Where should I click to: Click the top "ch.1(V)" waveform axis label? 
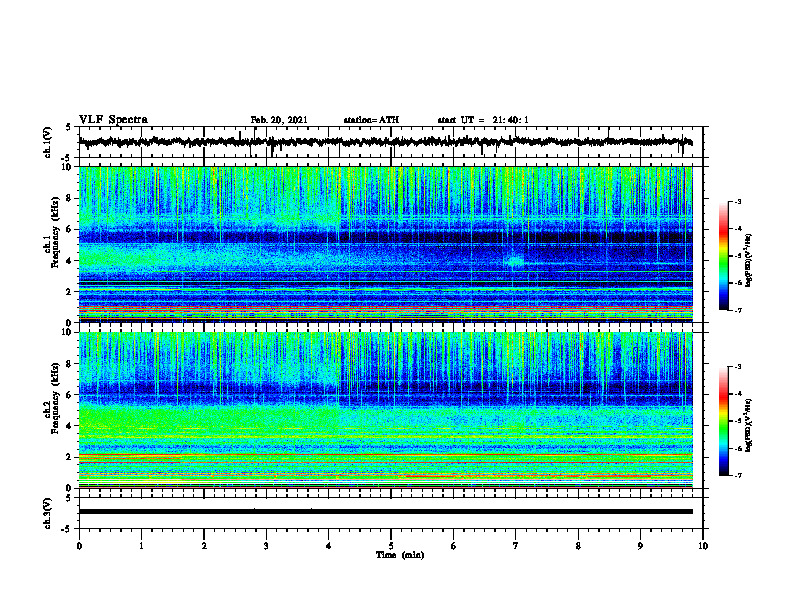pos(48,142)
